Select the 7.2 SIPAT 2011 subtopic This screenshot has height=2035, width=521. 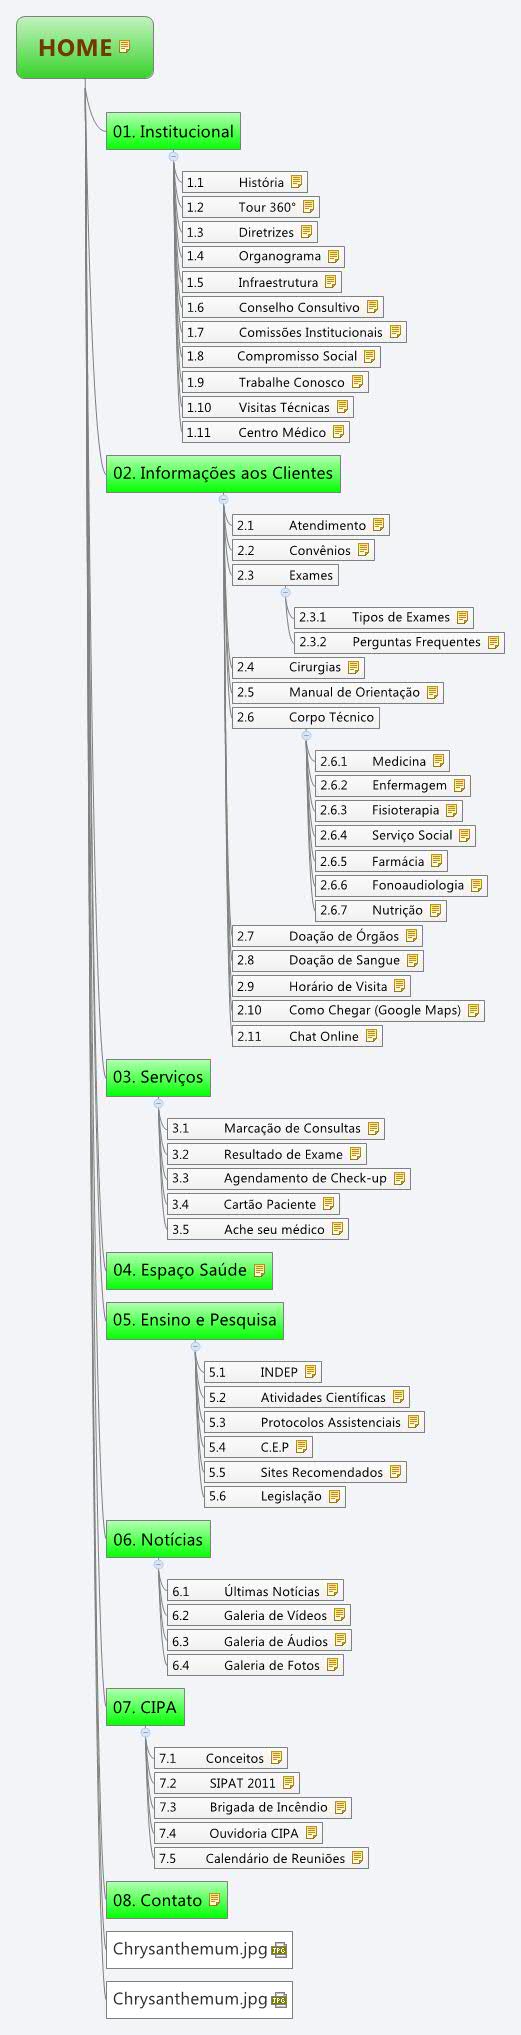coord(228,1782)
